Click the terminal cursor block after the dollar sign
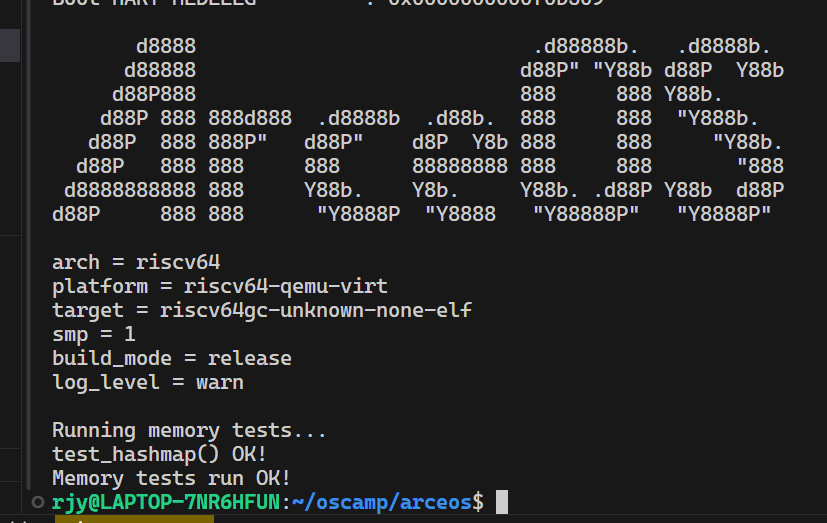Image resolution: width=827 pixels, height=523 pixels. [502, 502]
